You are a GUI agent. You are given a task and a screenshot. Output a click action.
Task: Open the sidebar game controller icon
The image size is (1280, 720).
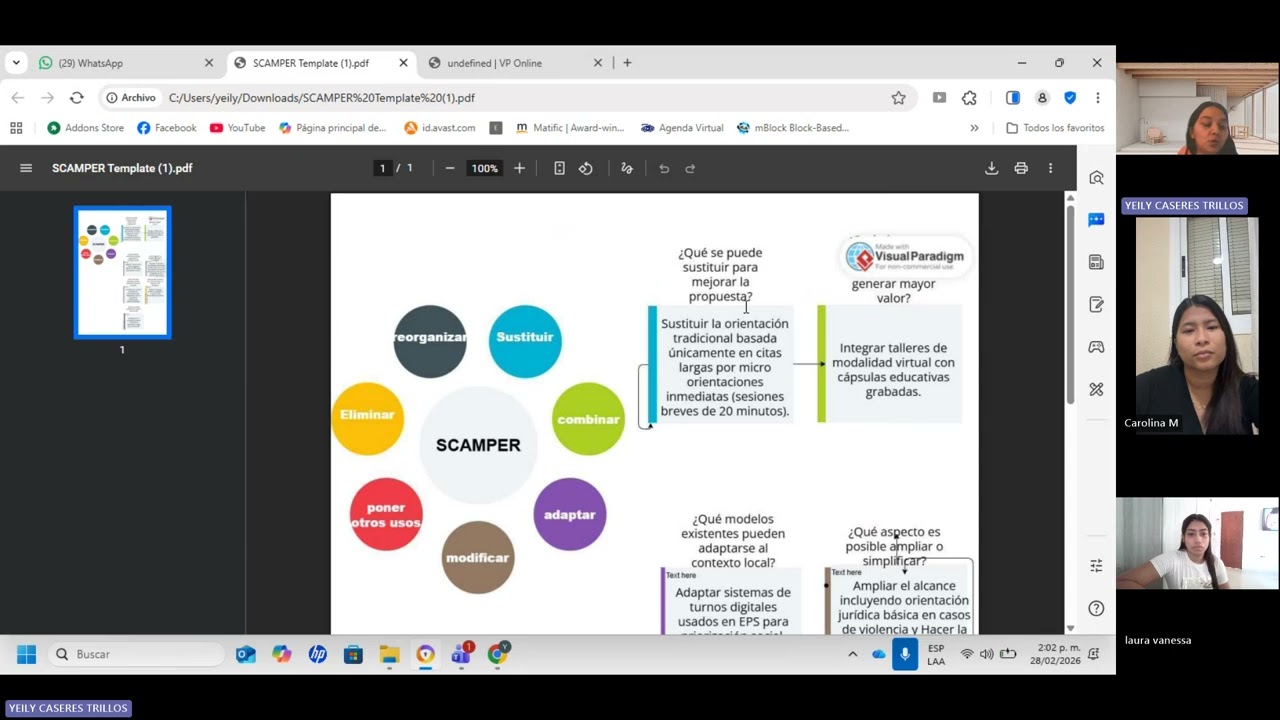coord(1097,347)
